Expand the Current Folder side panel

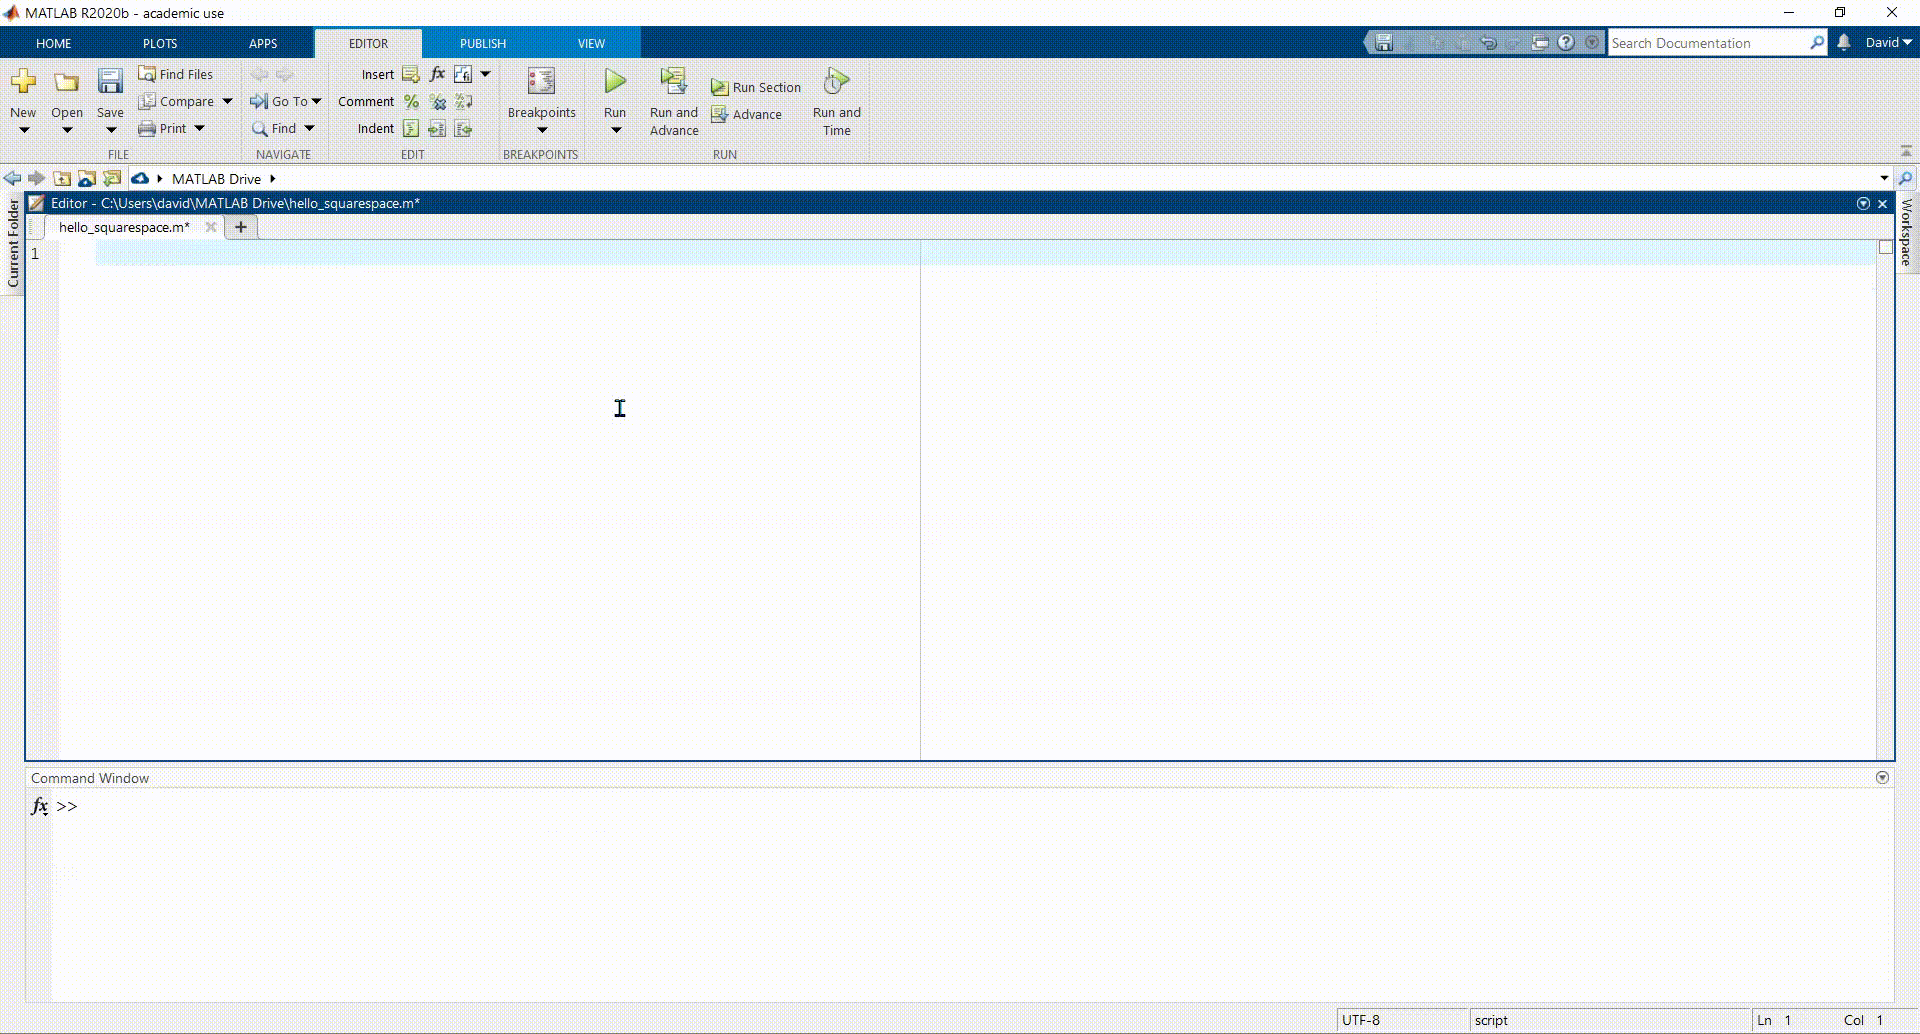13,243
